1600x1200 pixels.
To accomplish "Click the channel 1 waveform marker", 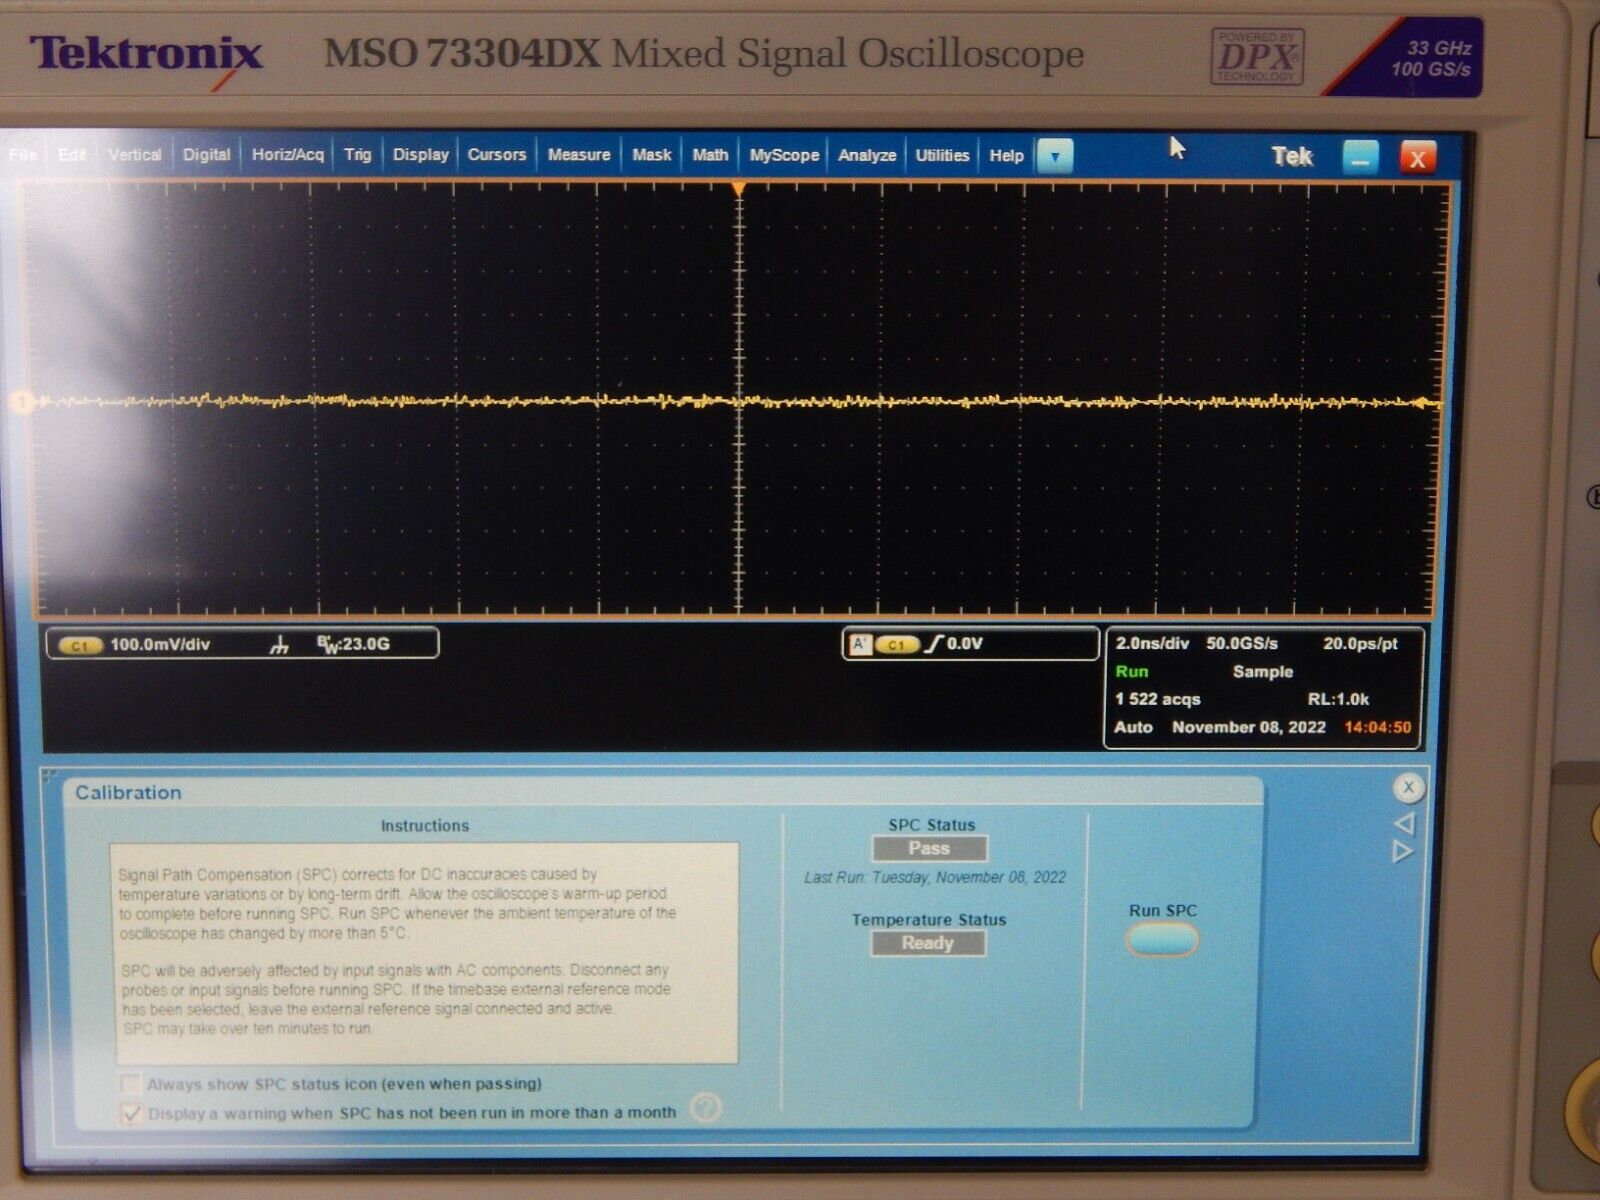I will [x=24, y=400].
